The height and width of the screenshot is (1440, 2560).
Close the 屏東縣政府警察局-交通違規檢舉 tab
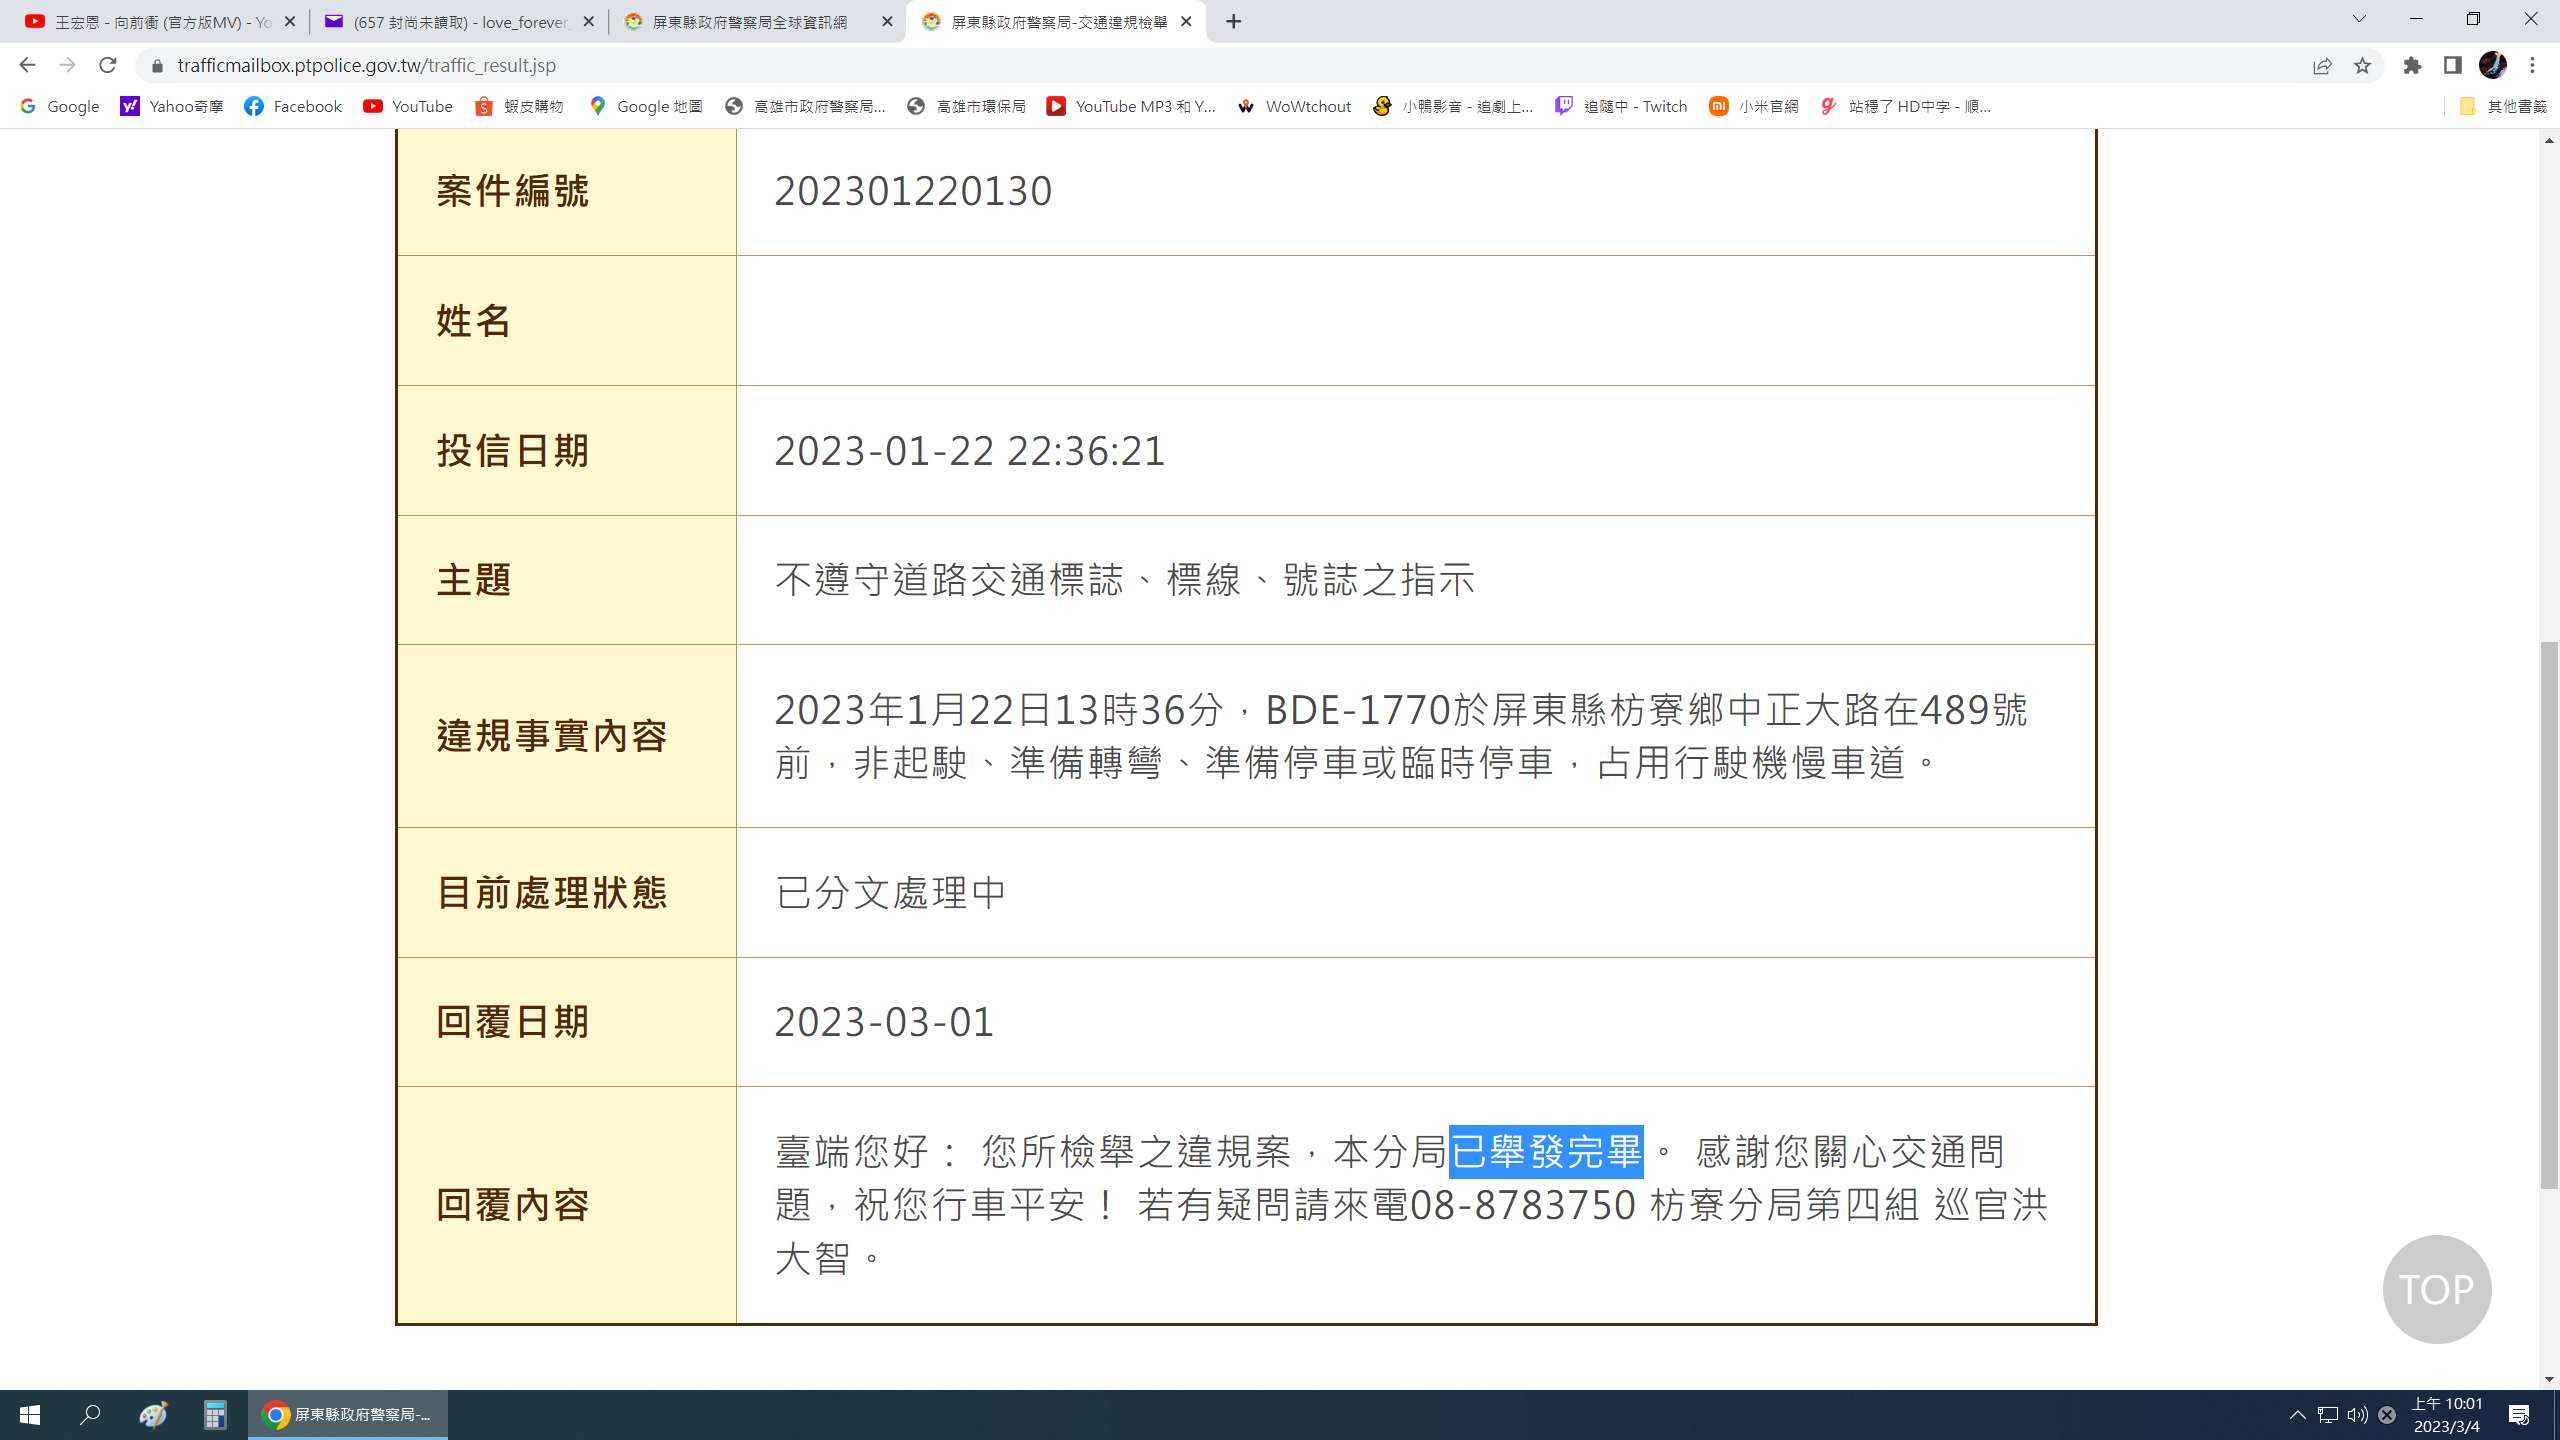[x=1186, y=21]
